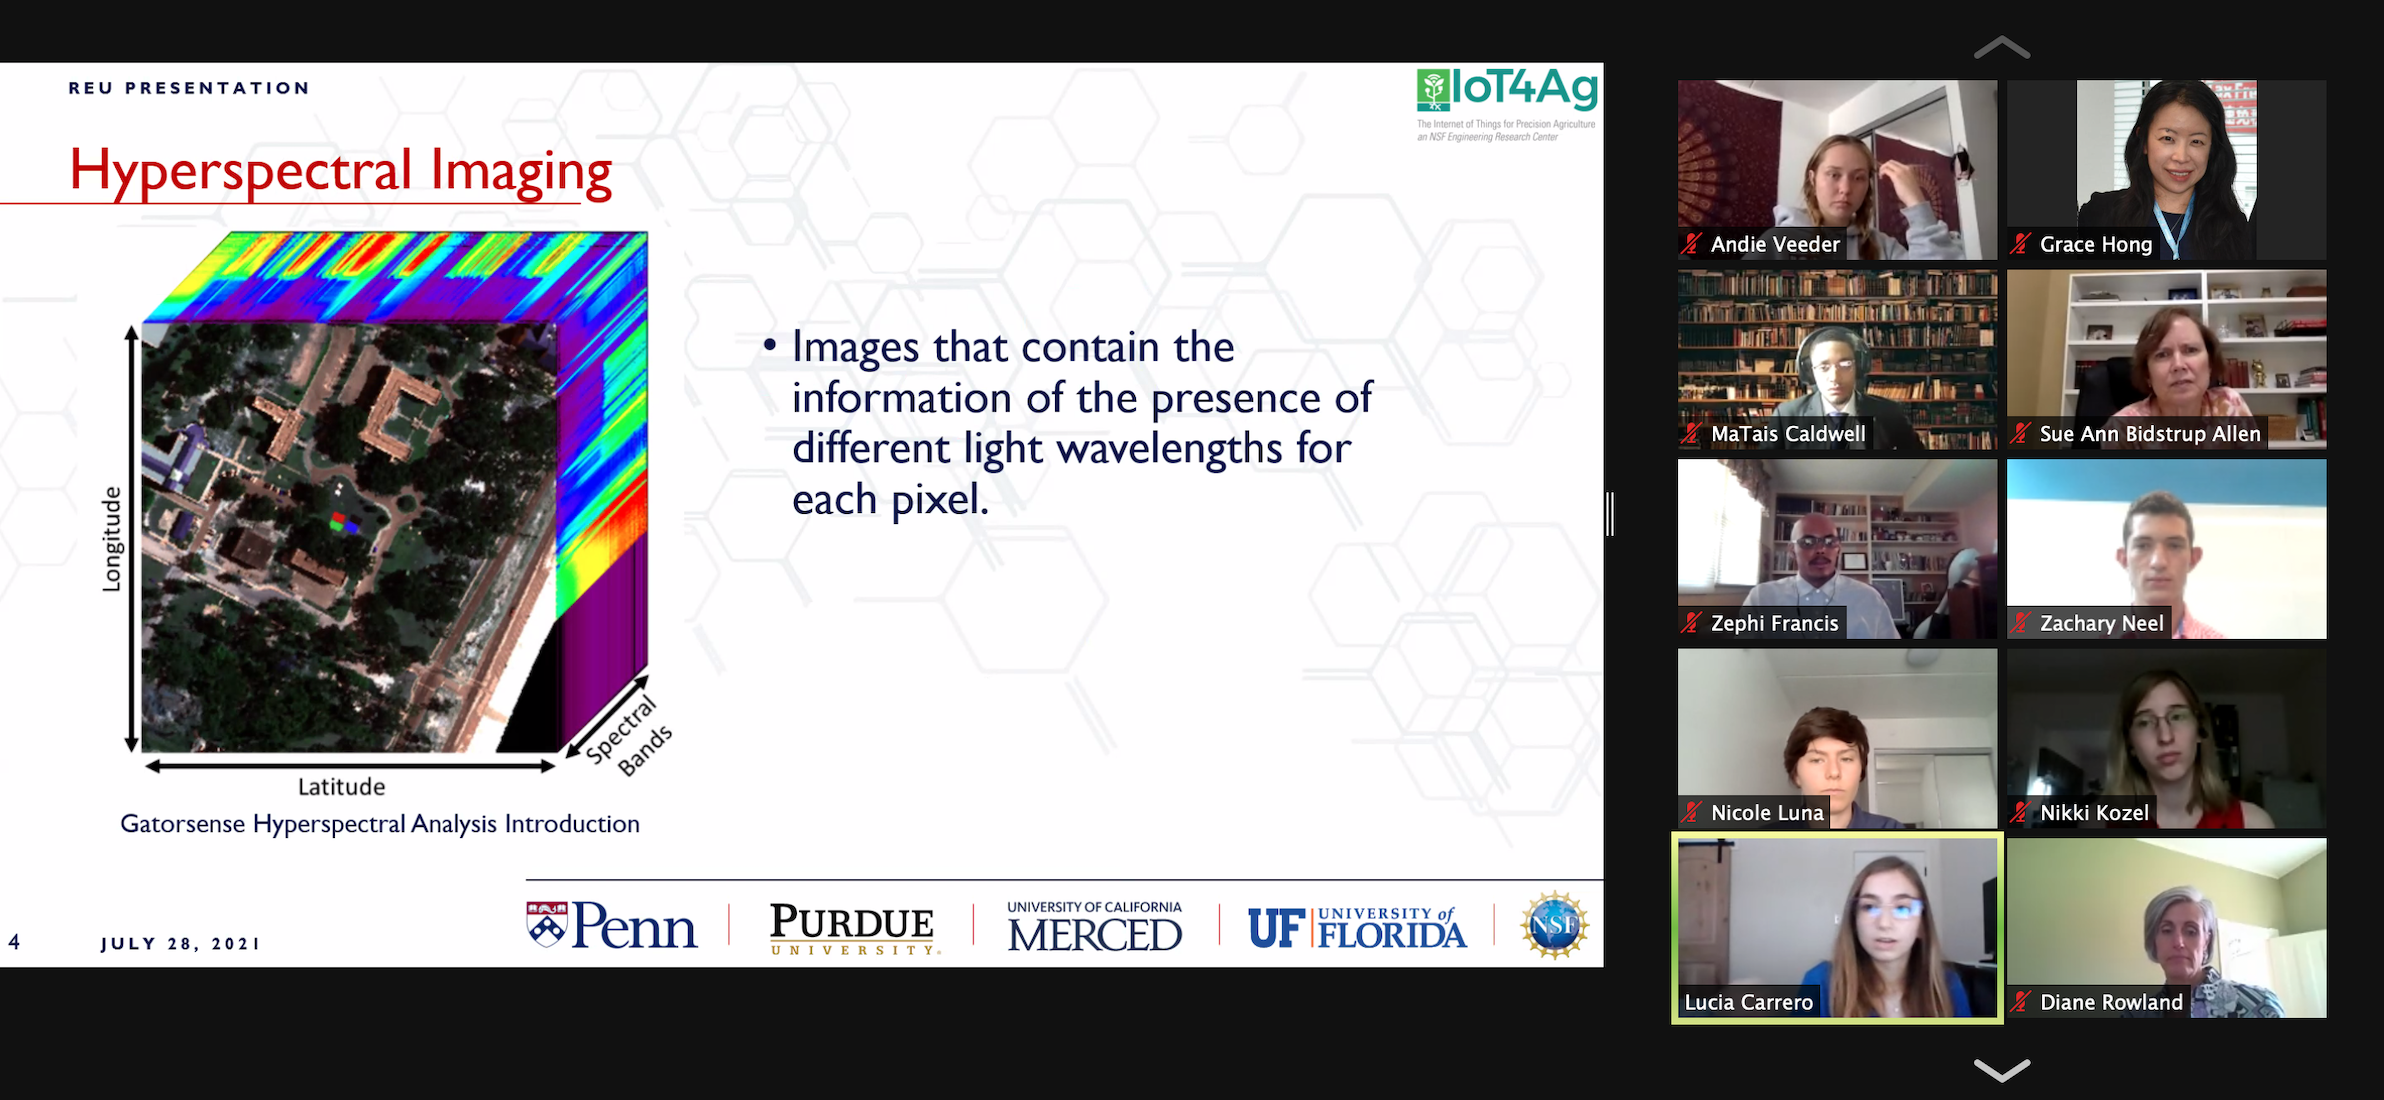The width and height of the screenshot is (2384, 1100).
Task: Select Zephi Francis's video tile
Action: pos(1837,549)
